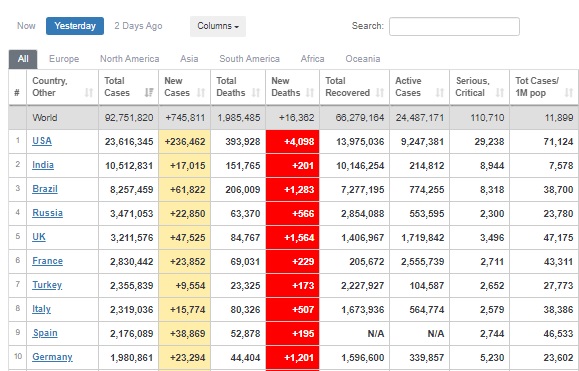579x371 pixels.
Task: Open the Germany country link
Action: click(x=52, y=357)
